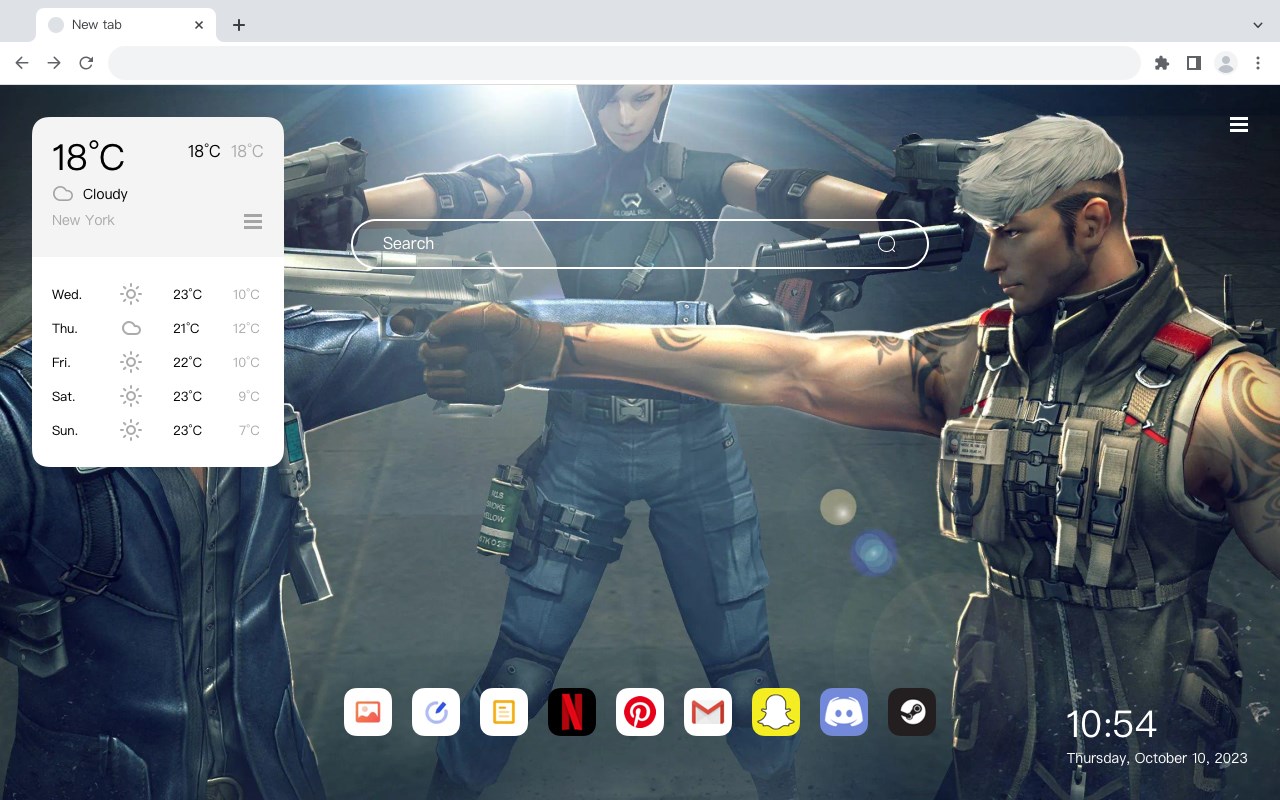This screenshot has height=800, width=1280.
Task: Open the hamburger menu on the page
Action: tap(1239, 124)
